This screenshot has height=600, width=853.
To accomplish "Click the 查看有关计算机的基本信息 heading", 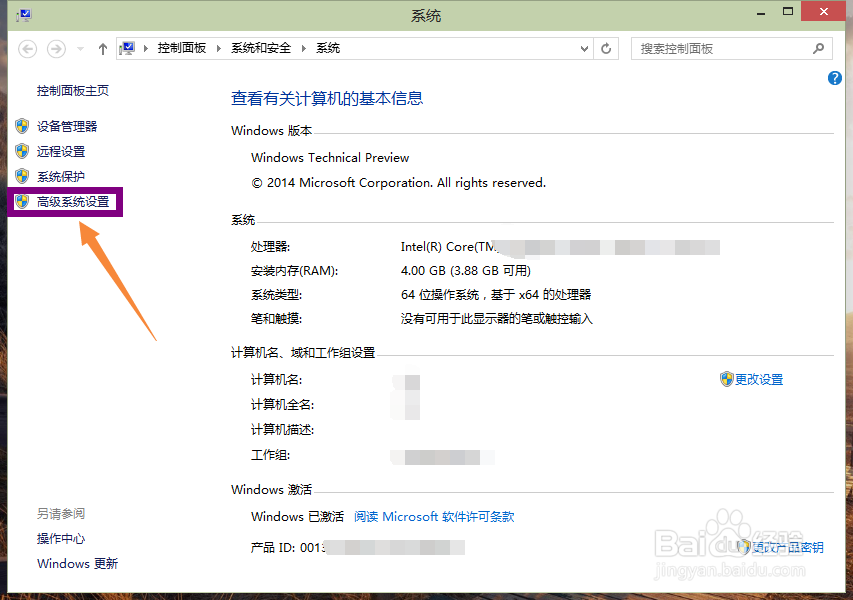I will coord(327,98).
